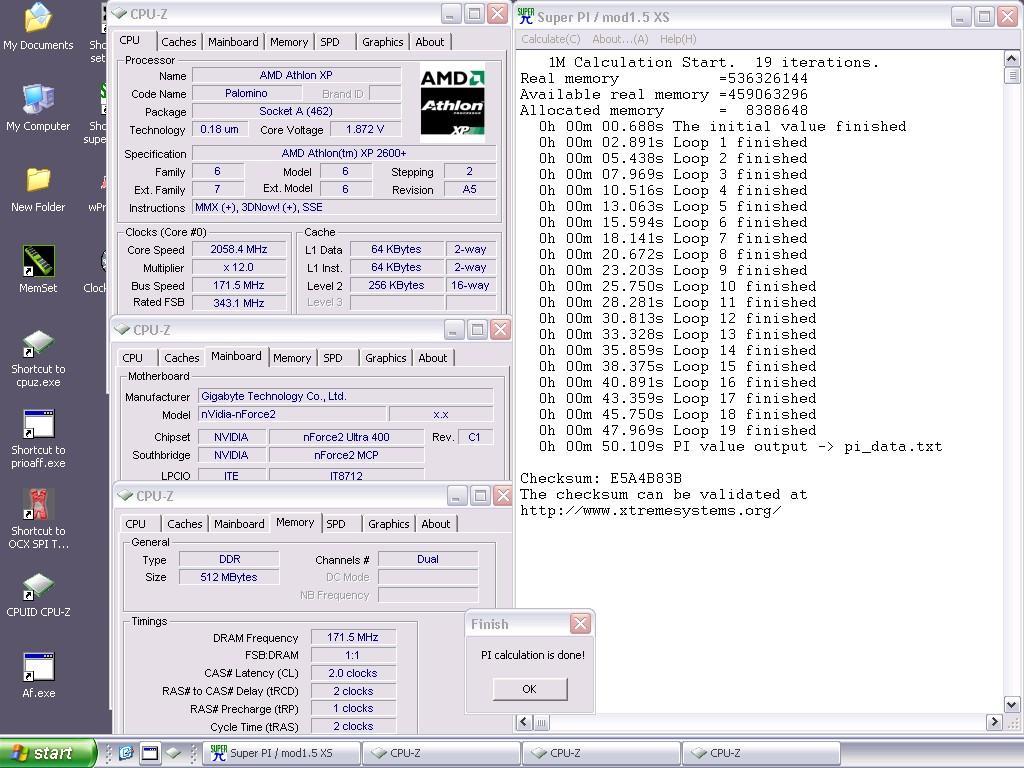
Task: Launch Shortcut to prioaff.exe icon
Action: (38, 439)
